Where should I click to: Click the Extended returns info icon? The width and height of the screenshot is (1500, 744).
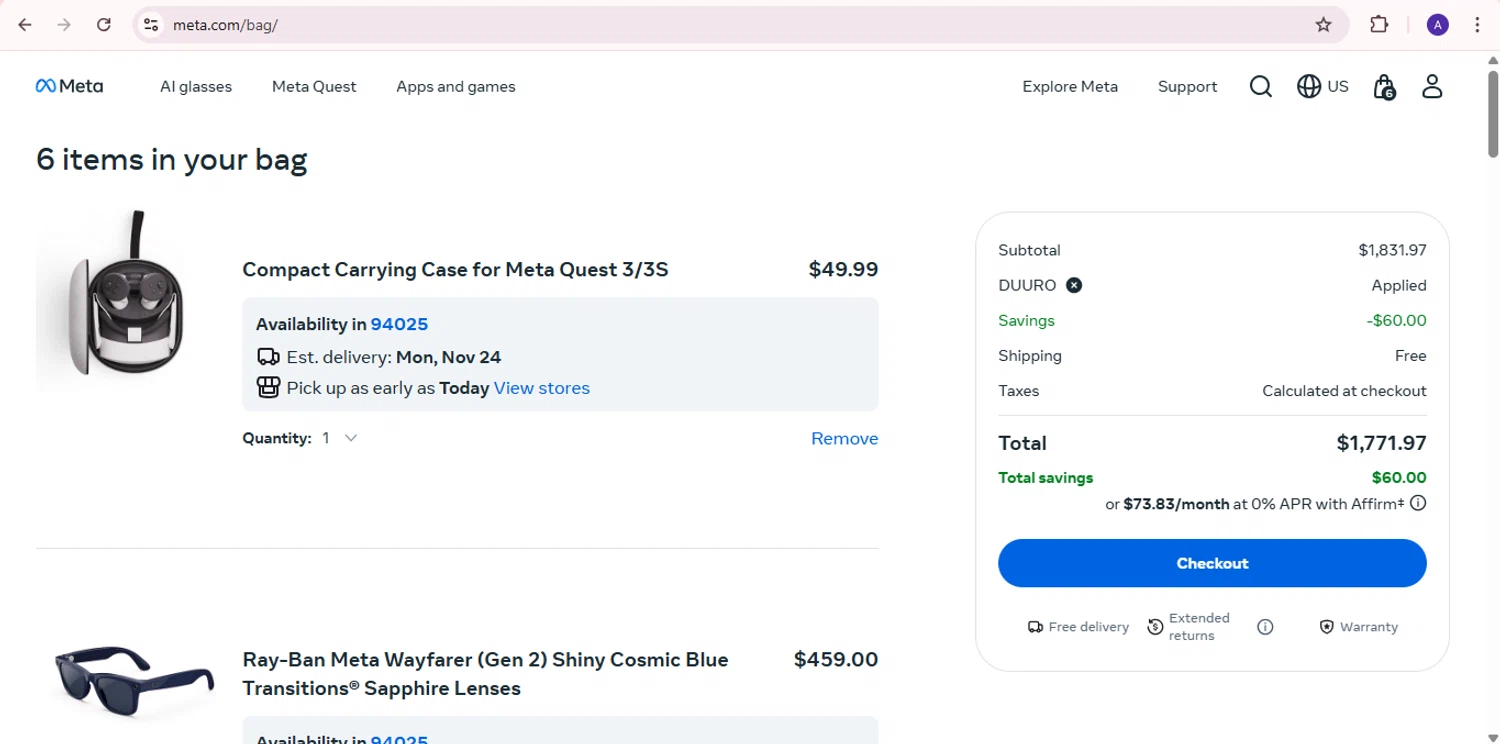click(1265, 627)
